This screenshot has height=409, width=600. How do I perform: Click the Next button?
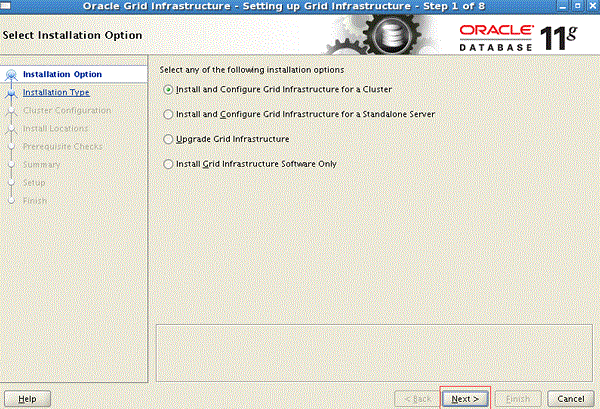(465, 399)
